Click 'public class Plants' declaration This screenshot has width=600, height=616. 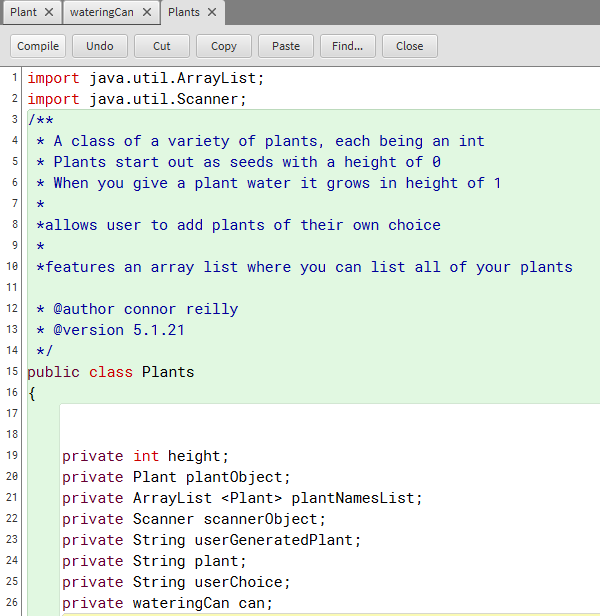tap(111, 372)
